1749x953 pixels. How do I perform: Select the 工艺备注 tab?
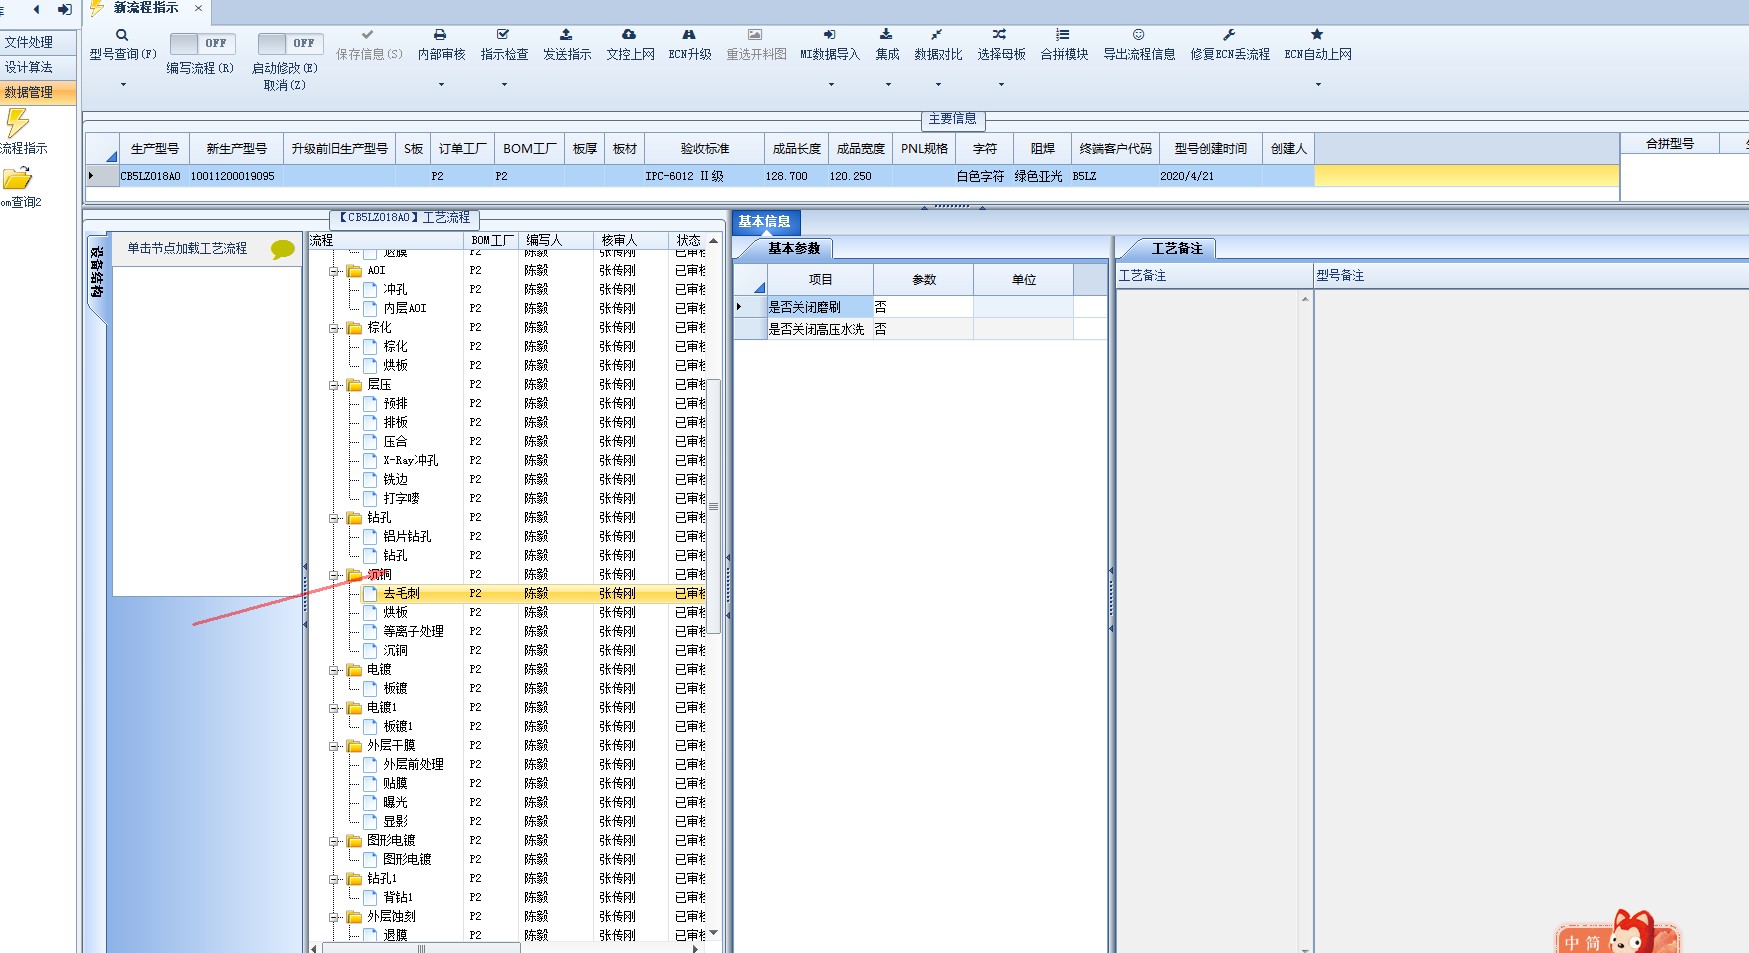1177,248
